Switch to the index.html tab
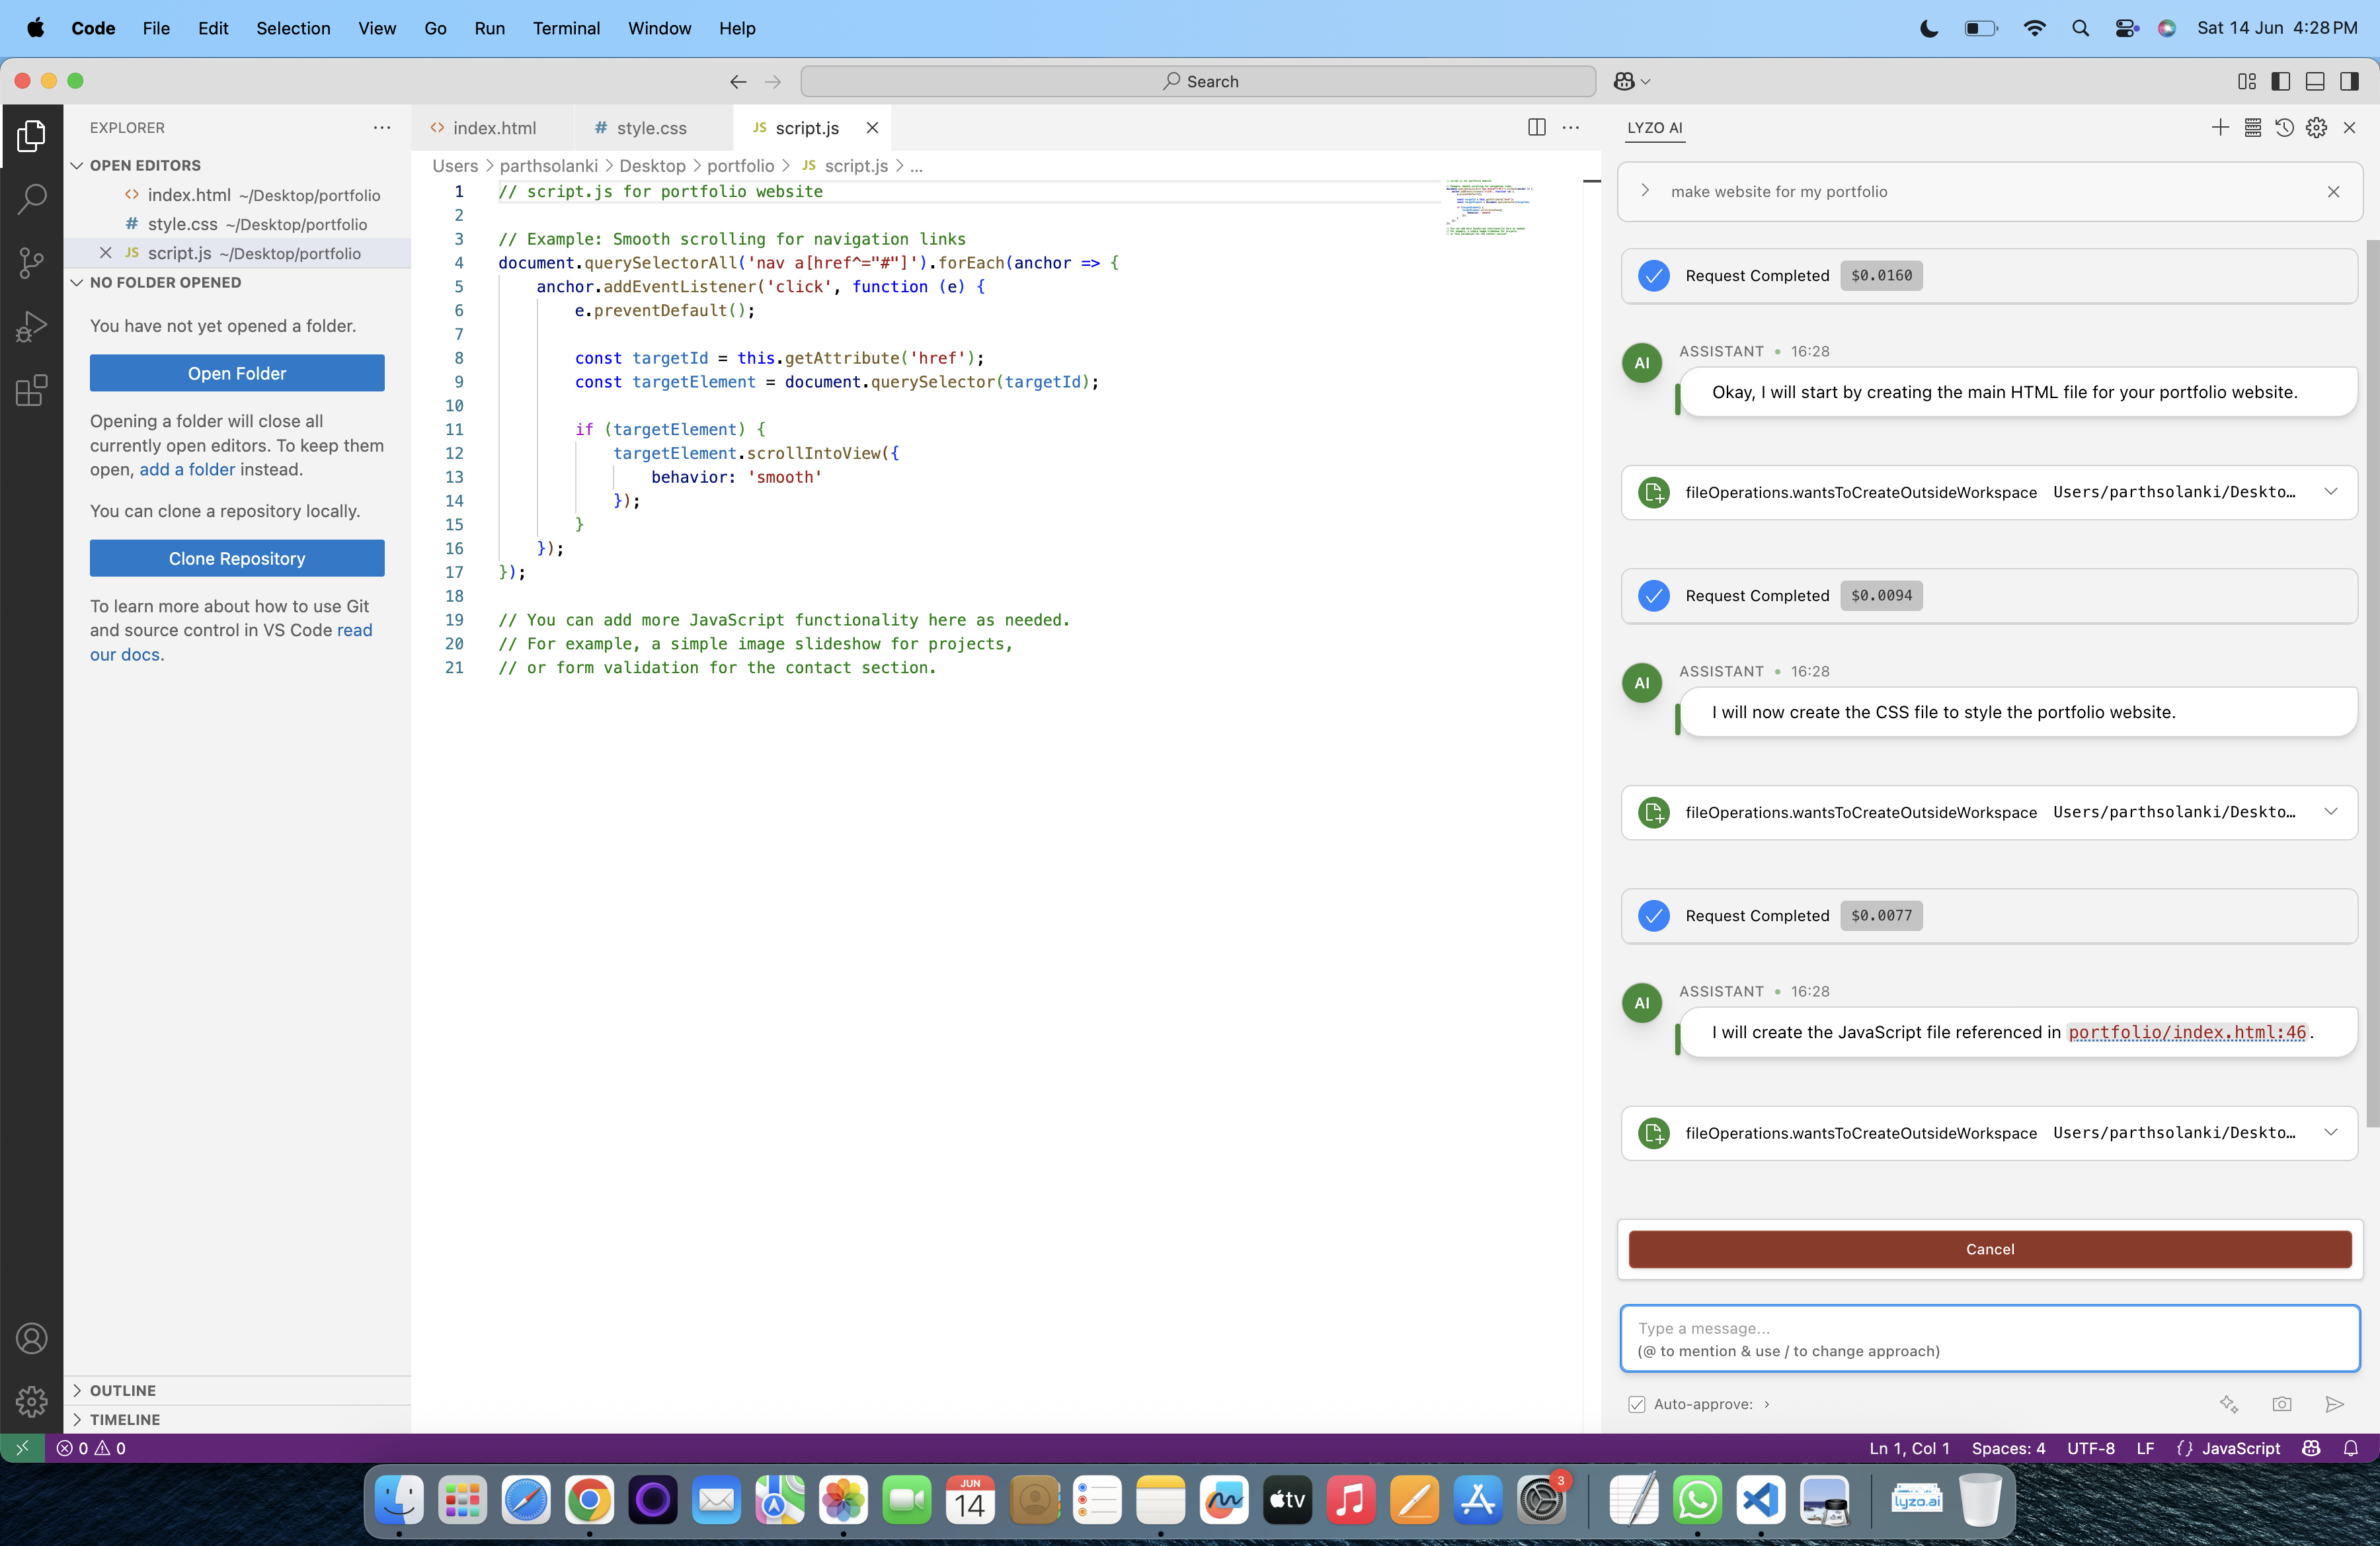2380x1546 pixels. (493, 127)
